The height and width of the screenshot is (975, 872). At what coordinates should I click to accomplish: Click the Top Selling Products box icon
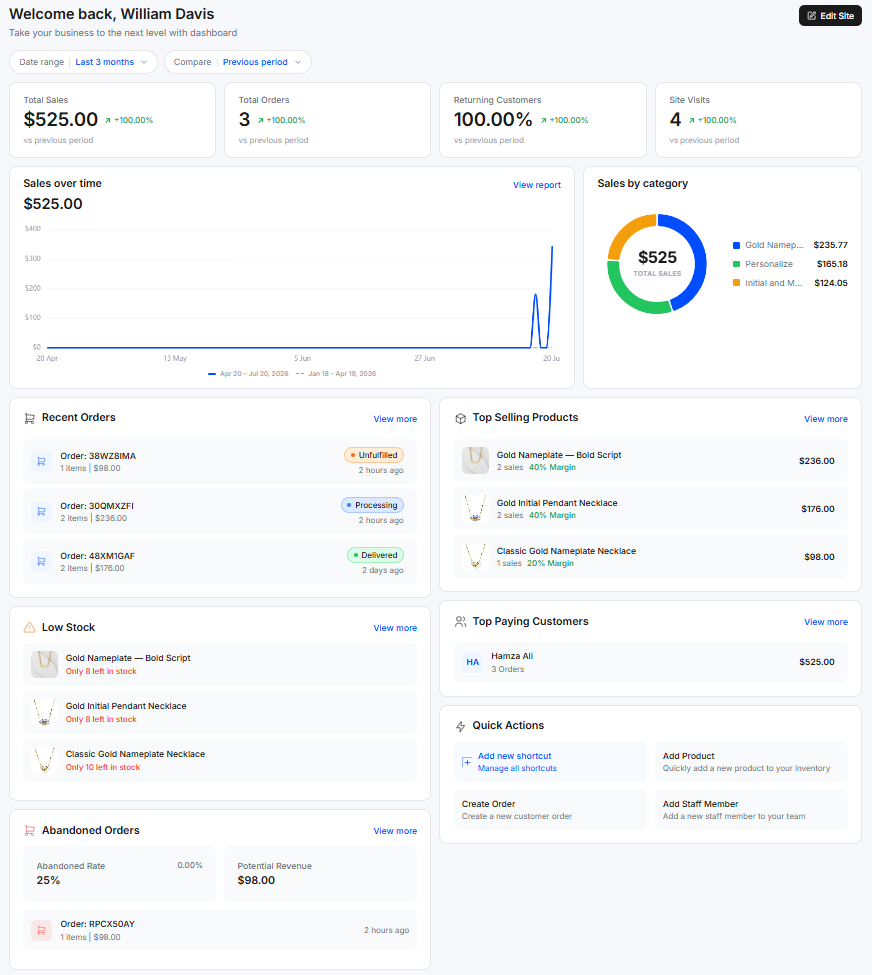pos(460,418)
